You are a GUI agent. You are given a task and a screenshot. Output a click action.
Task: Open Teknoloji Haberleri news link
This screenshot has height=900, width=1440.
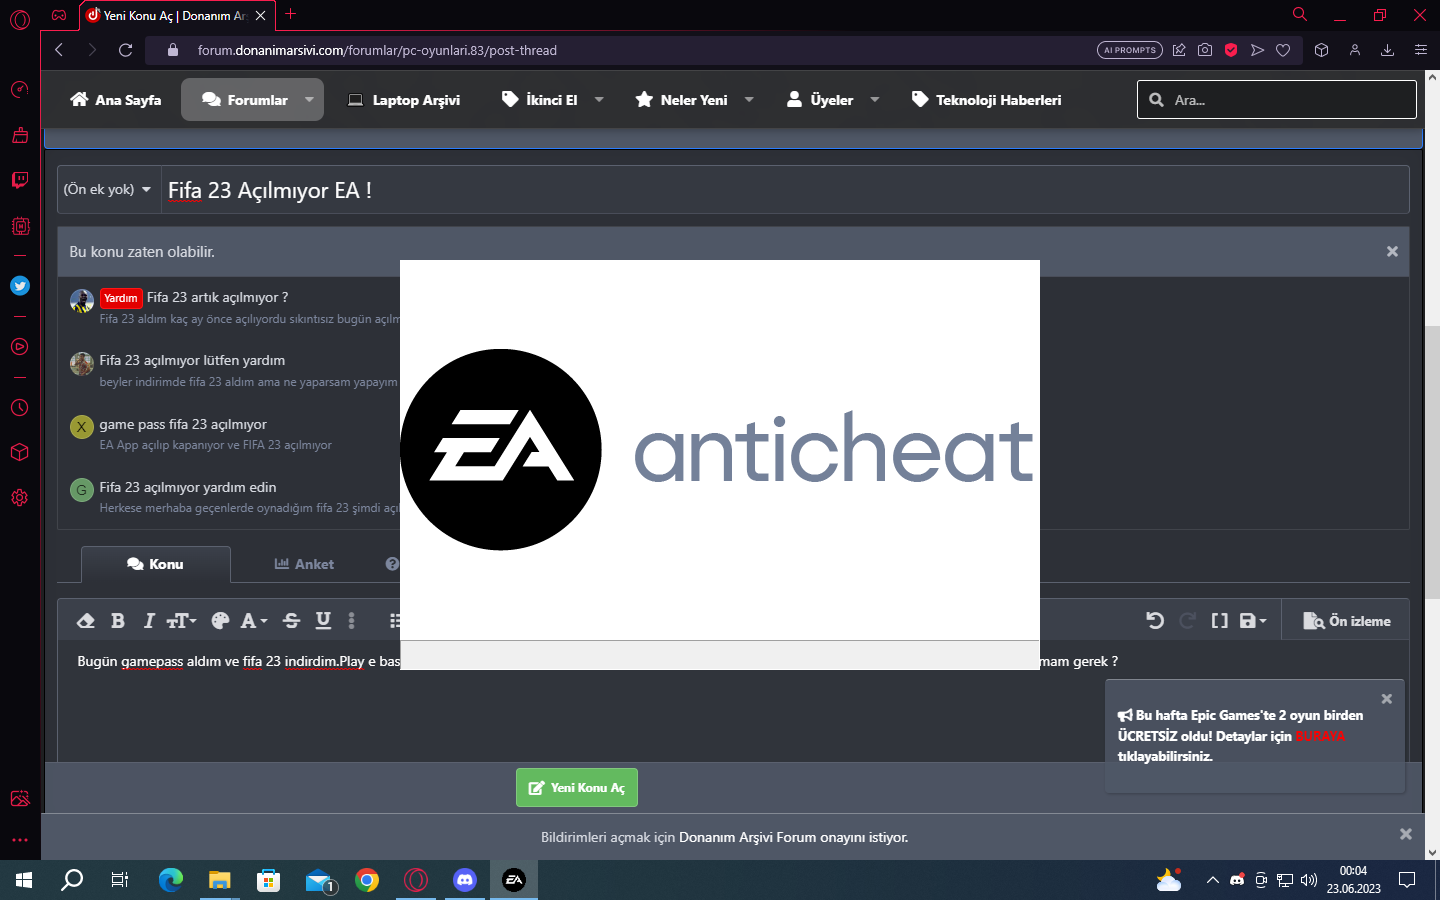pos(987,100)
